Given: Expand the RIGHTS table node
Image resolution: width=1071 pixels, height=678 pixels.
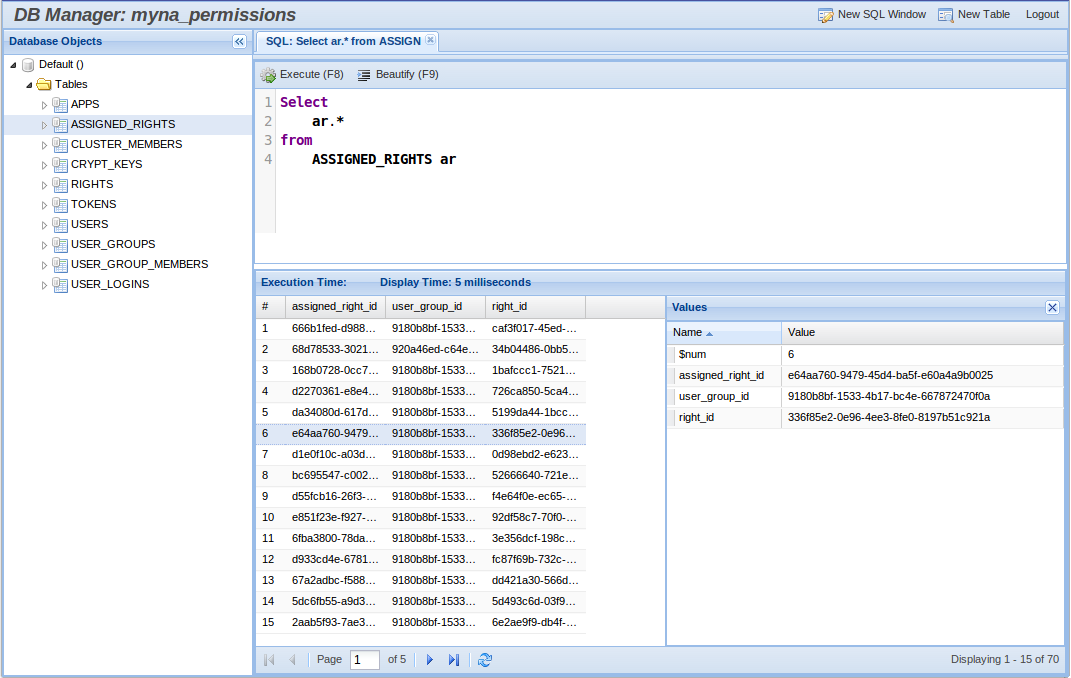Looking at the screenshot, I should pyautogui.click(x=43, y=184).
